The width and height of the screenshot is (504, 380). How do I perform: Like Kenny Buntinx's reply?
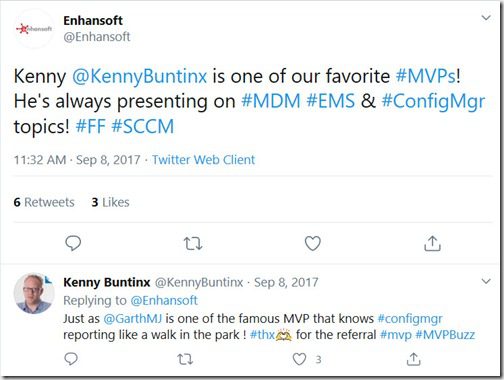tap(299, 359)
